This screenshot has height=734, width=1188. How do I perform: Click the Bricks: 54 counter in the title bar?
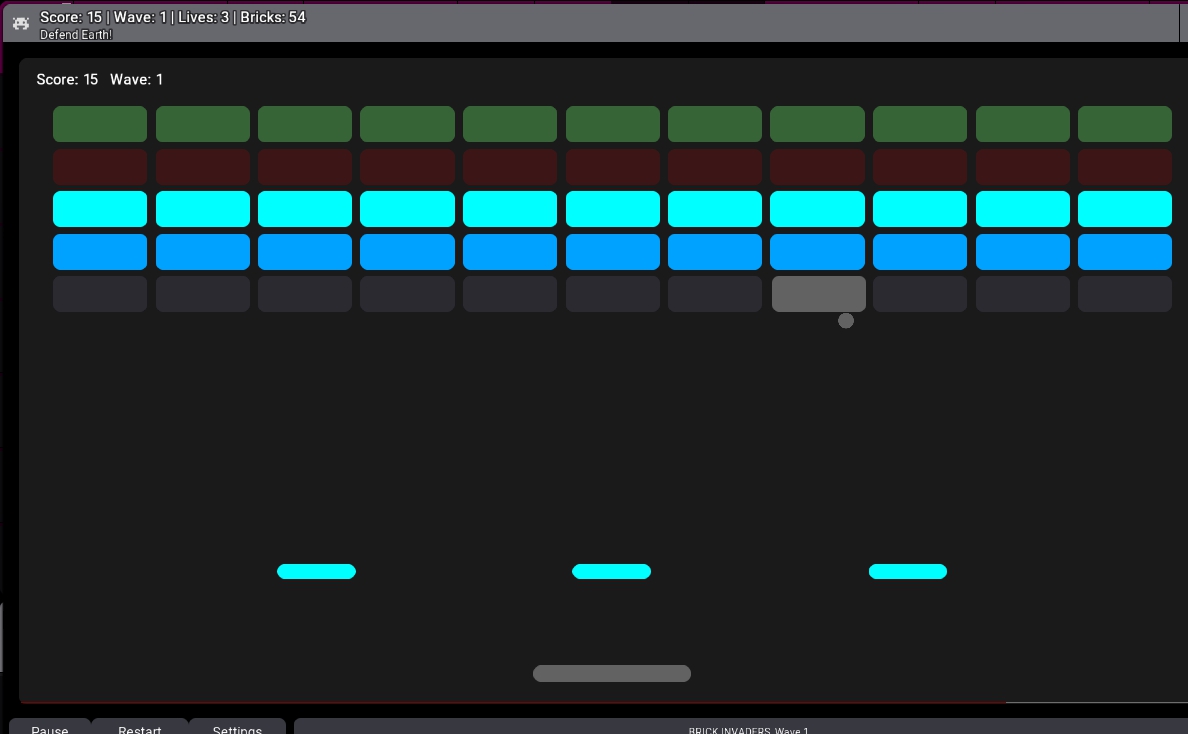click(274, 16)
